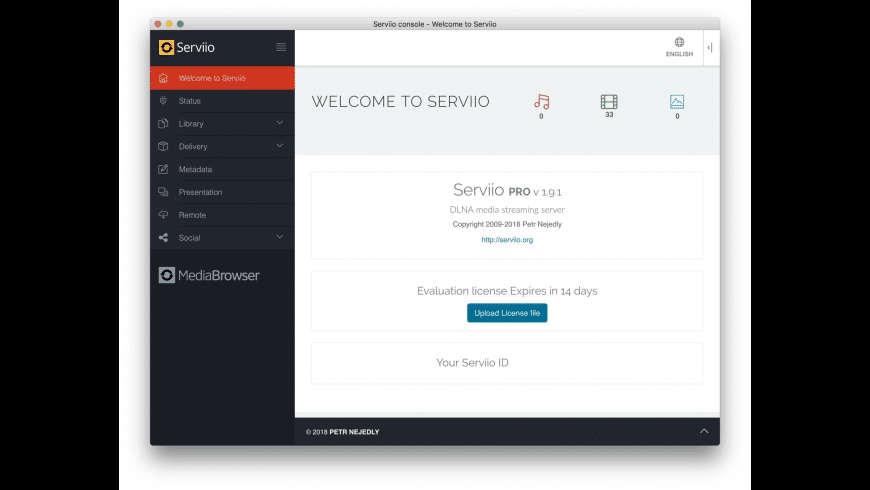This screenshot has height=490, width=870.
Task: Open the Presentation menu item
Action: (x=222, y=192)
